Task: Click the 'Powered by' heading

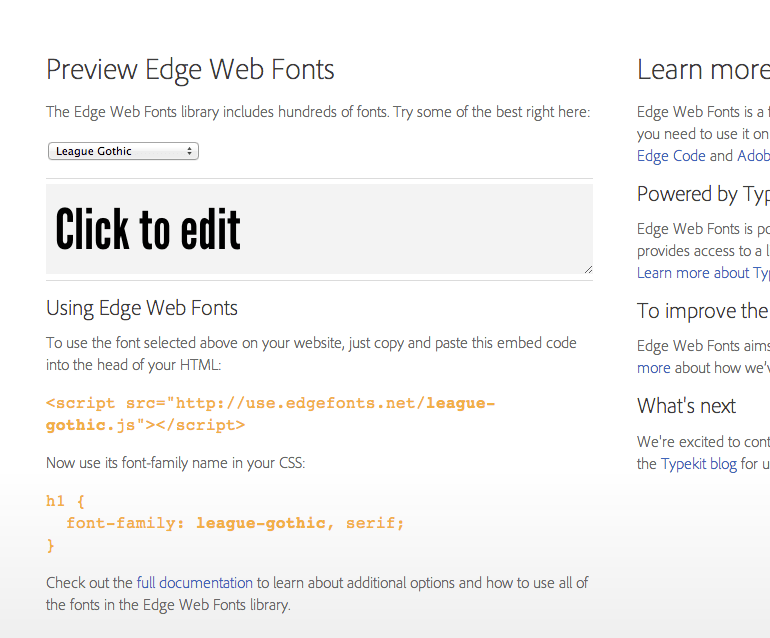Action: pyautogui.click(x=702, y=194)
